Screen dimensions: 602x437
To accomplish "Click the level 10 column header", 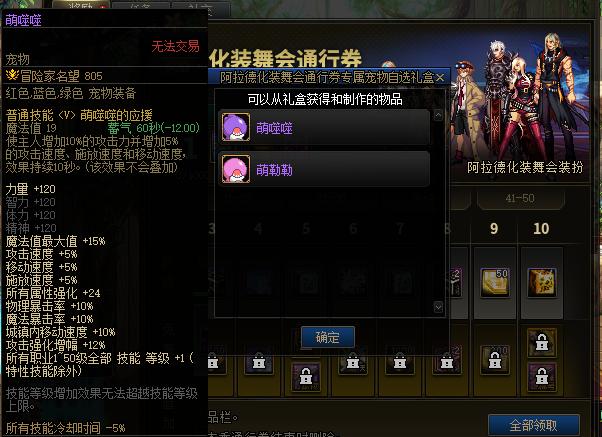I will (541, 228).
